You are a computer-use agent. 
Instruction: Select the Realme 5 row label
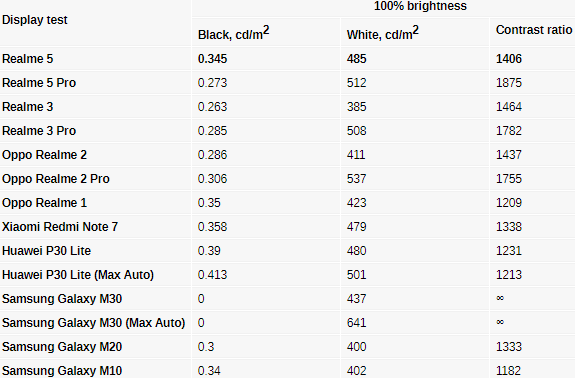coord(28,59)
